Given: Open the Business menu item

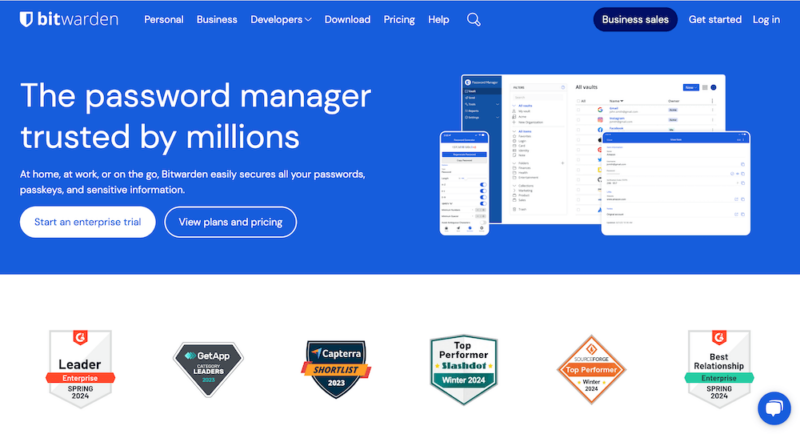Looking at the screenshot, I should (217, 19).
